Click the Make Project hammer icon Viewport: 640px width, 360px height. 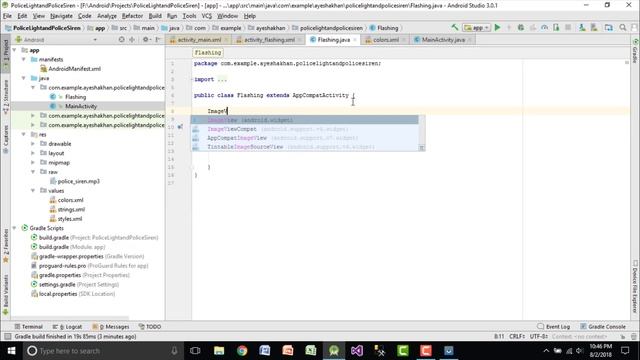pos(455,27)
